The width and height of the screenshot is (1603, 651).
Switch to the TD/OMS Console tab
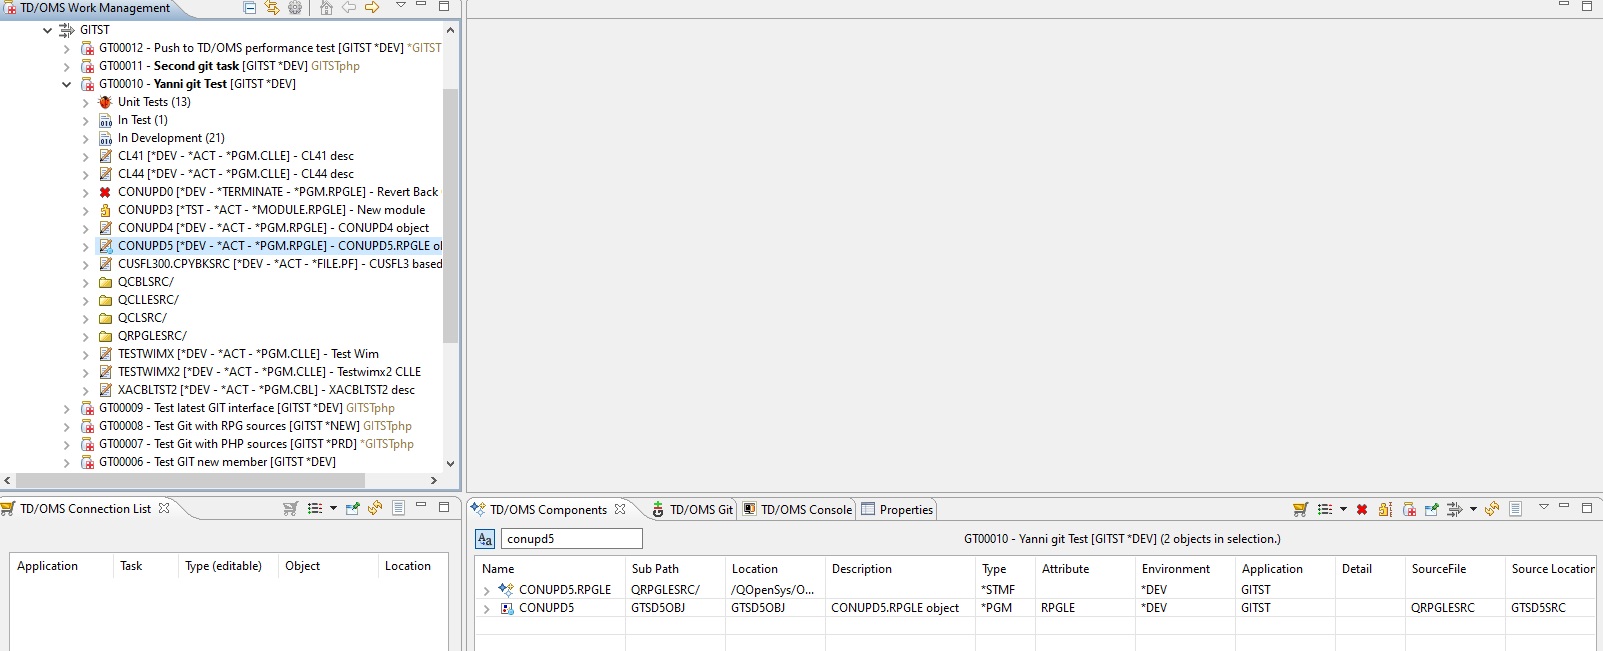[x=797, y=510]
